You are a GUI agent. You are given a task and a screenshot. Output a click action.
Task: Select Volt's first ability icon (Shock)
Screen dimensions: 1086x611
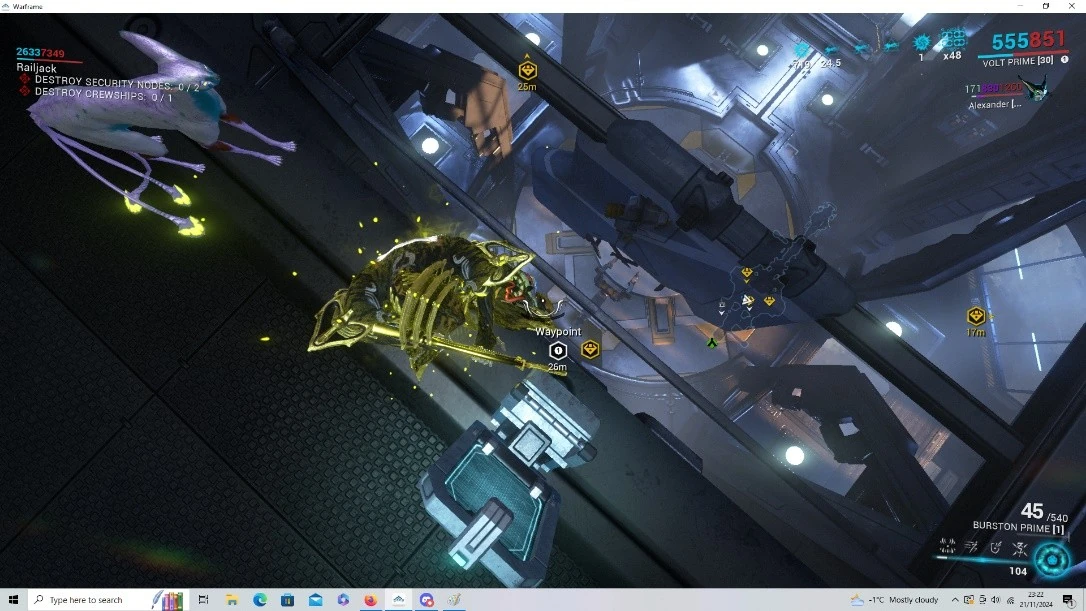point(947,547)
